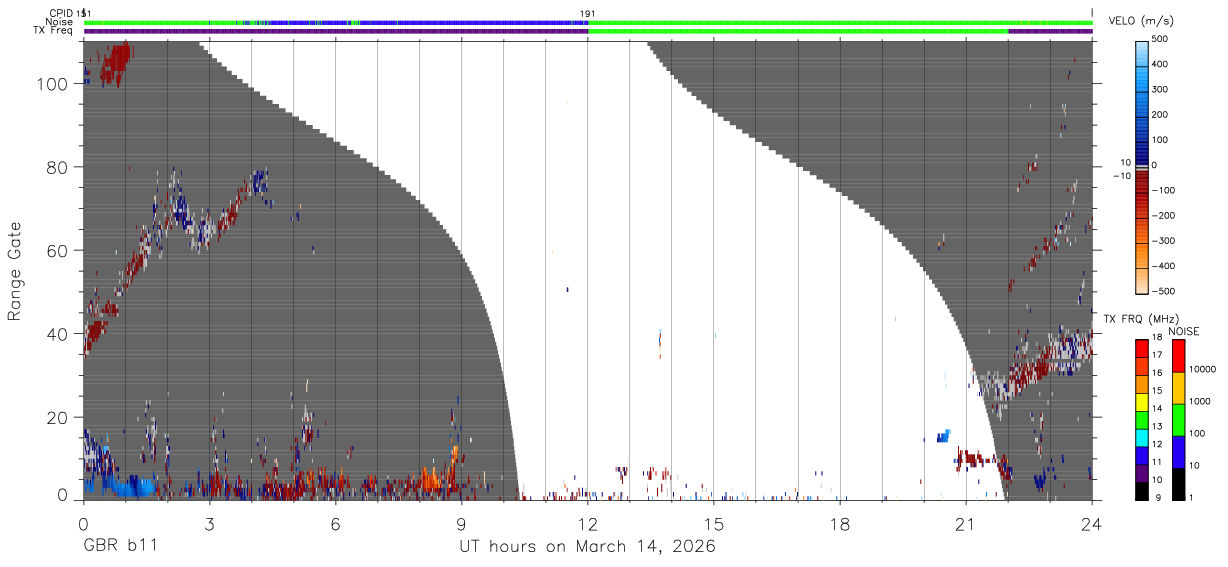Click the 12 tick on the time axis
Viewport: 1228px width, 567px height.
pos(588,523)
